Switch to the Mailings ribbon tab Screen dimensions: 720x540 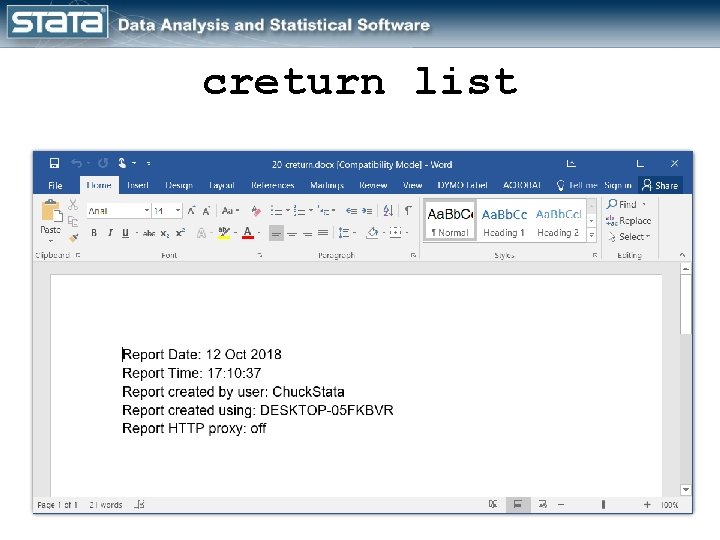(x=327, y=185)
